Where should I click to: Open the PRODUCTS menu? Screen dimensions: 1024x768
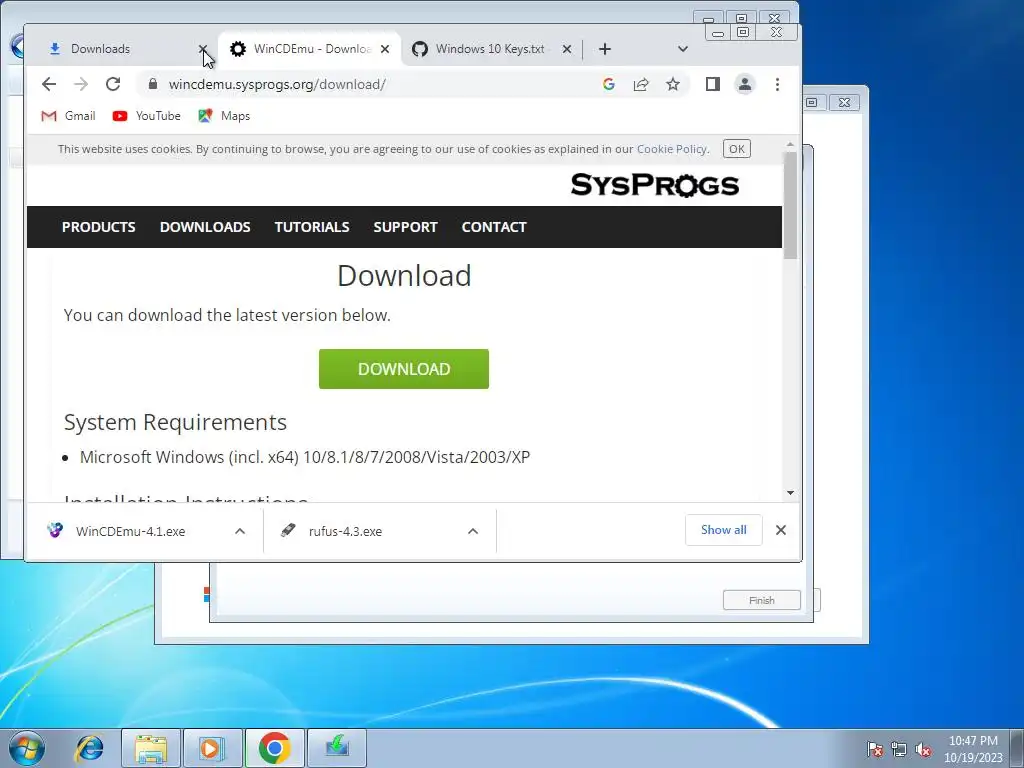[99, 227]
